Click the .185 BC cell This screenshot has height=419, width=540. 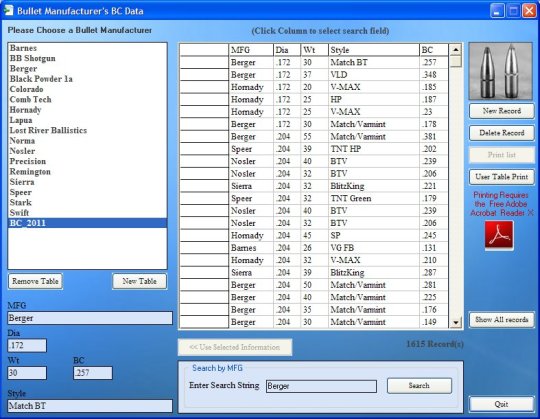coord(434,87)
